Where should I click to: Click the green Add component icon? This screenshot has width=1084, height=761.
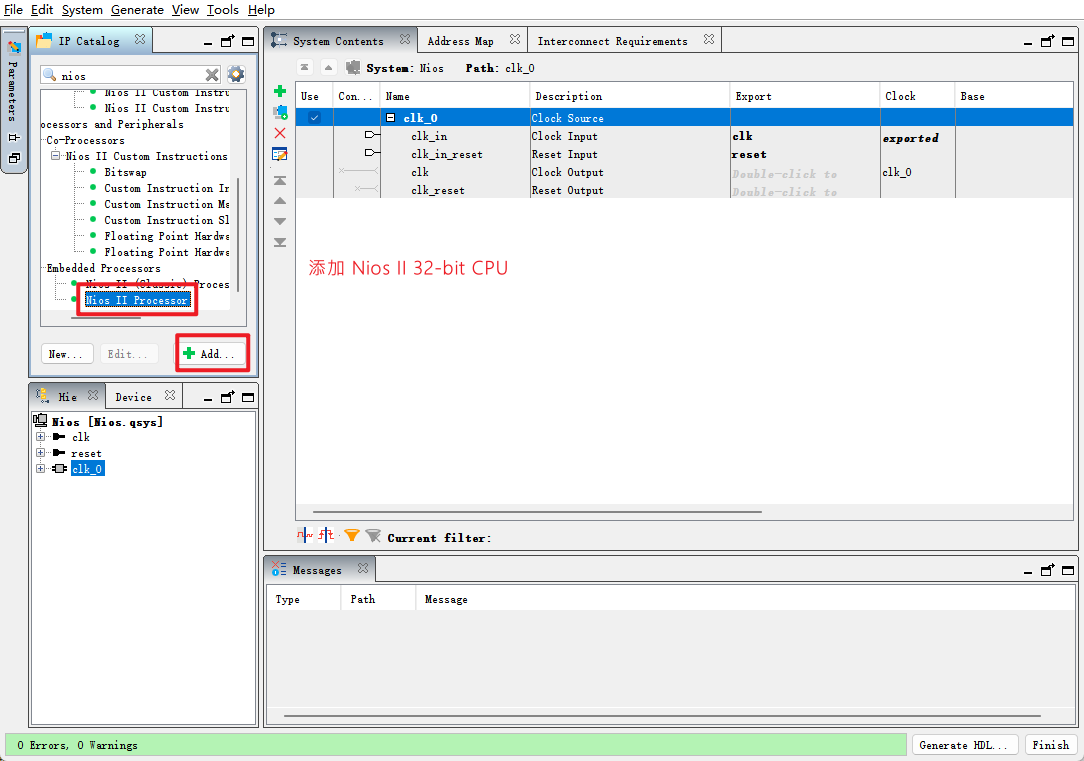[279, 91]
